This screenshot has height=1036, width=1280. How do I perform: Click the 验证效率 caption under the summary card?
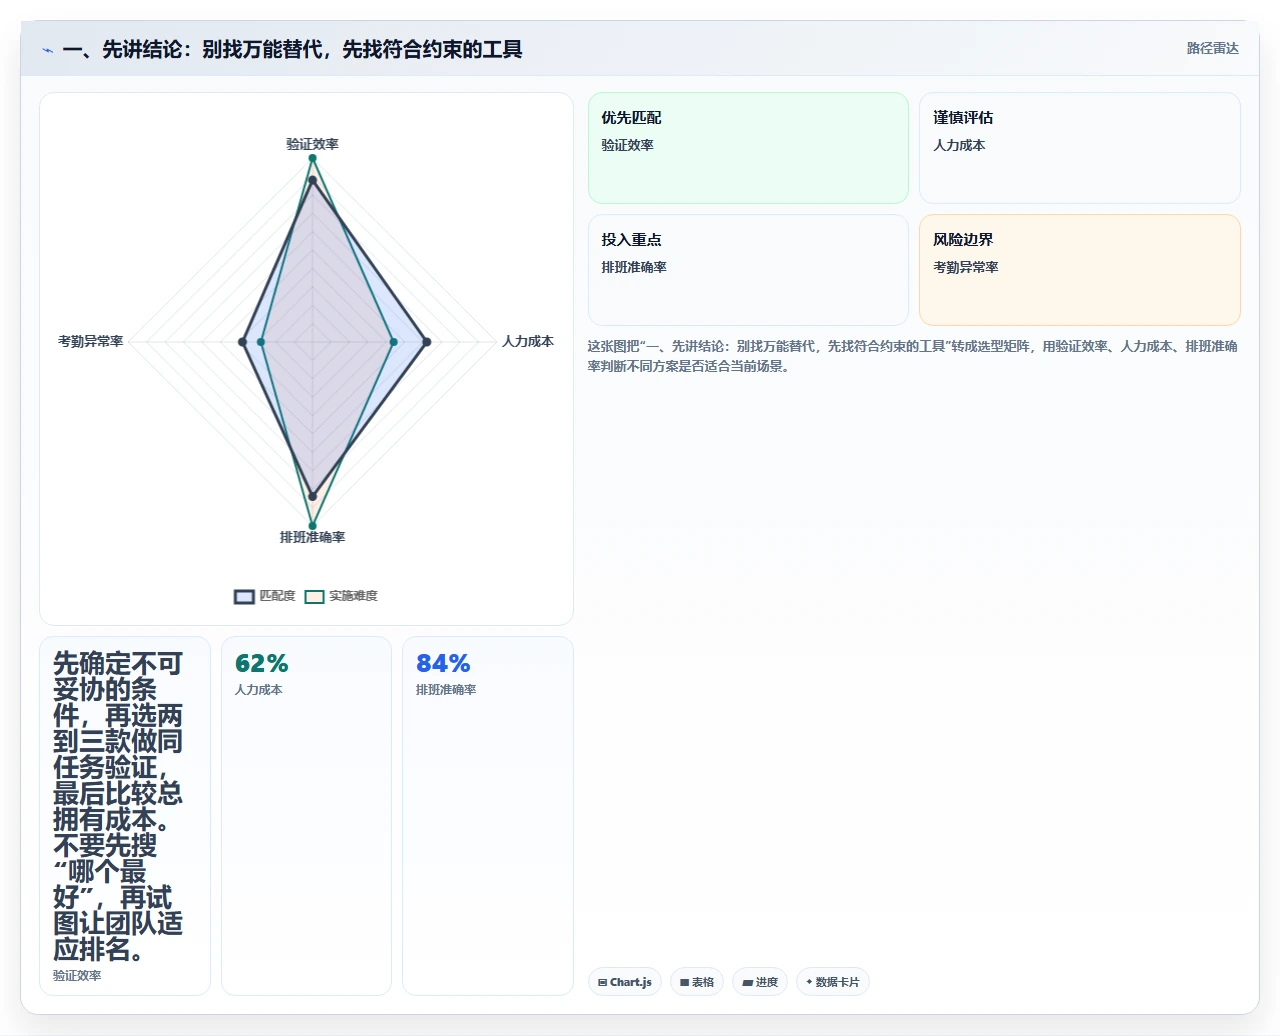tap(77, 975)
